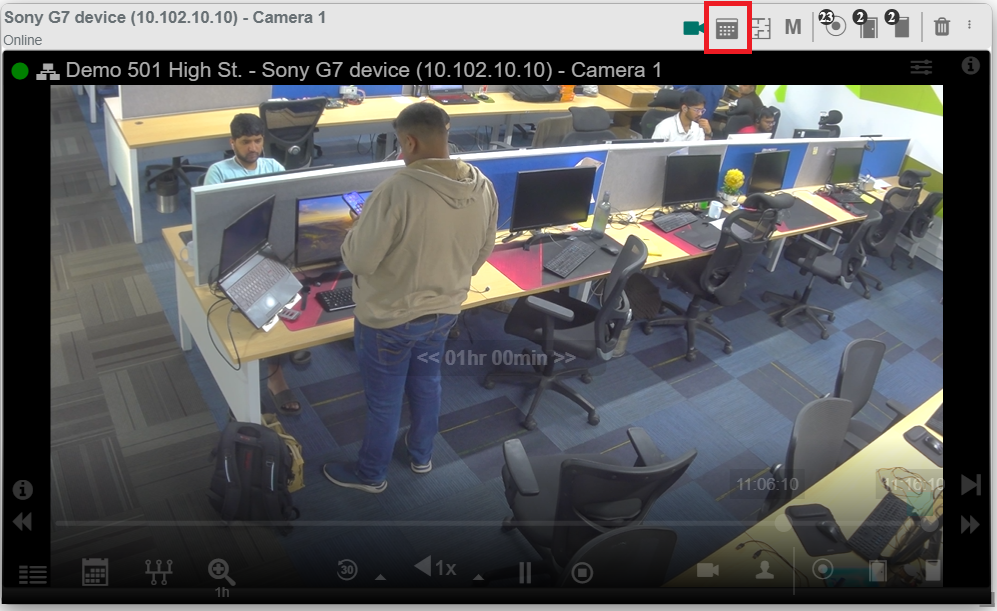Open the highlighted calendar search icon

727,27
